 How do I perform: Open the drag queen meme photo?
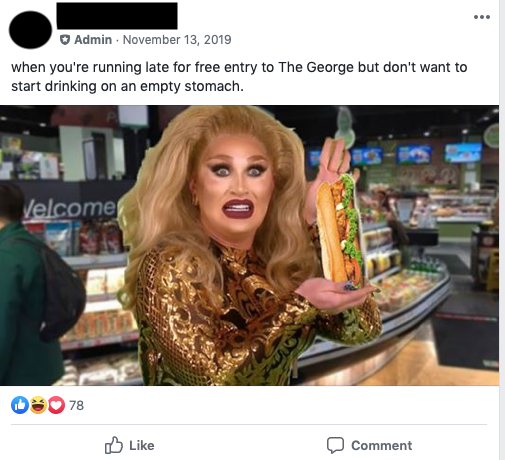[x=249, y=246]
